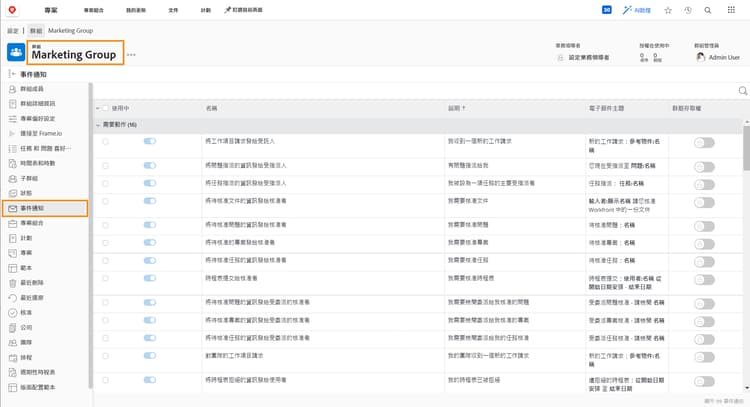Open the nine-dot main menu grid
The width and height of the screenshot is (750, 407).
731,10
